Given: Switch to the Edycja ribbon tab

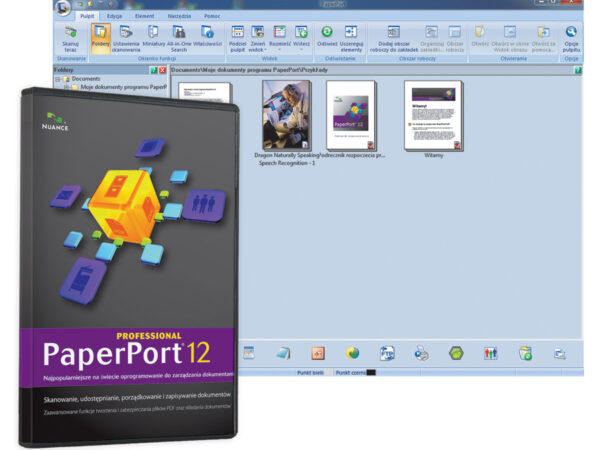Looking at the screenshot, I should coord(115,15).
